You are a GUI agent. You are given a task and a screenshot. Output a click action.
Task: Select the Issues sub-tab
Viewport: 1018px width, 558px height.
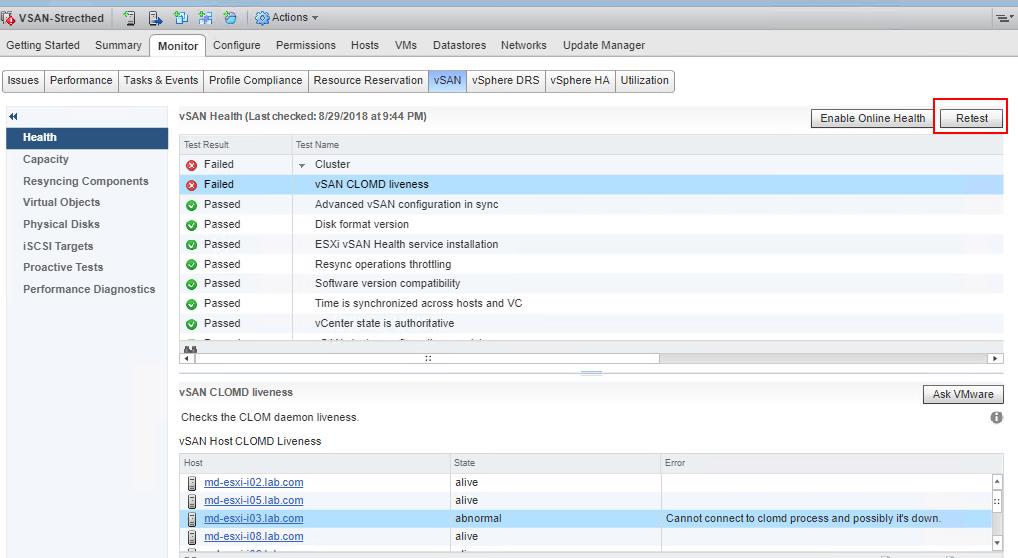pyautogui.click(x=23, y=81)
